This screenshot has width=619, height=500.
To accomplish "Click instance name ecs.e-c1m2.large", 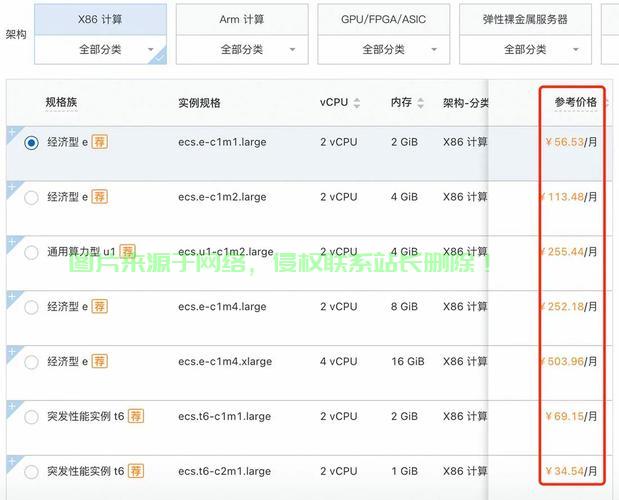I will click(x=222, y=197).
